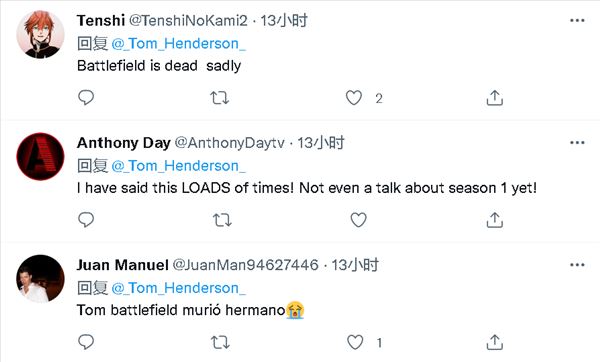The height and width of the screenshot is (362, 600).
Task: Like Anthony Day's tweet
Action: point(359,220)
